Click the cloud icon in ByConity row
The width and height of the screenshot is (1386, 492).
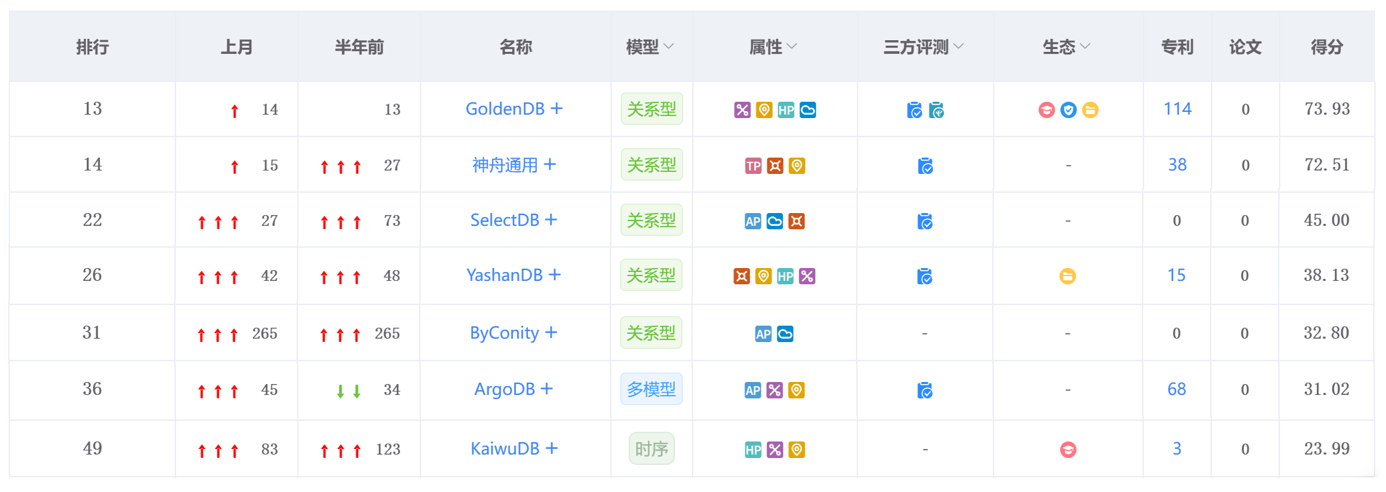[x=786, y=334]
